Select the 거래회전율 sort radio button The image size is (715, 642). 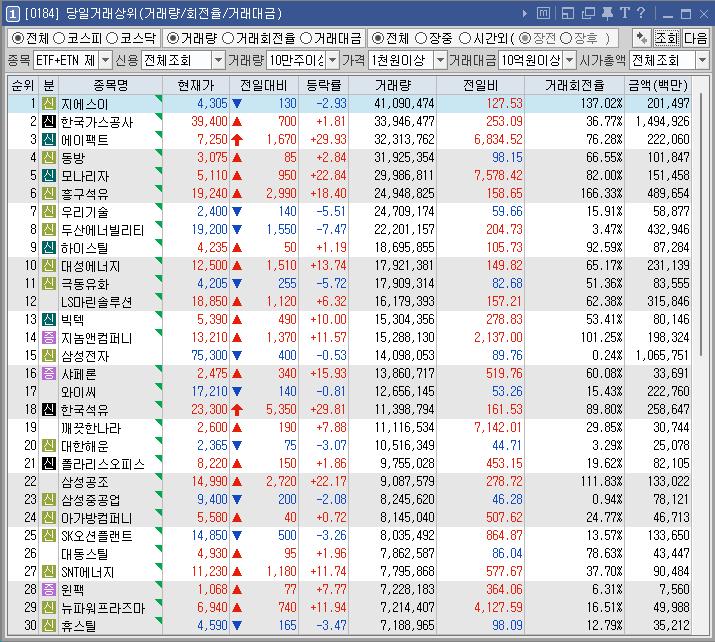(228, 38)
